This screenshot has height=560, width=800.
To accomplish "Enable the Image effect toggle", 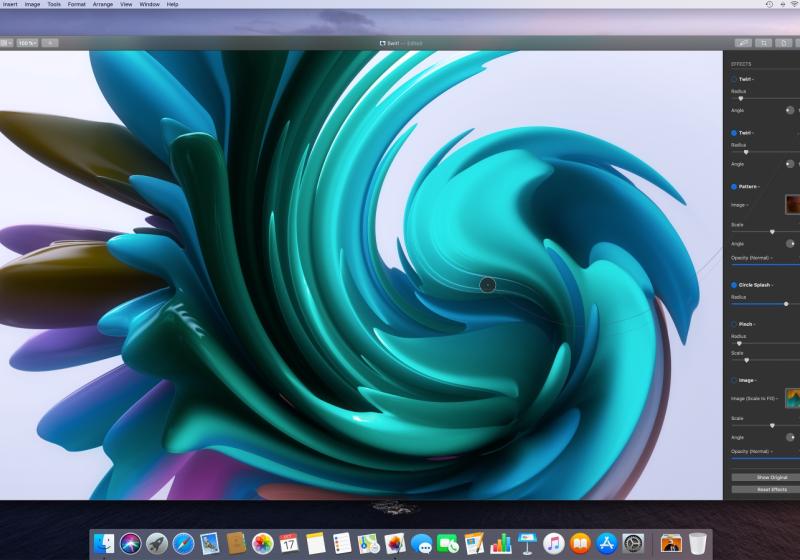I will point(734,380).
